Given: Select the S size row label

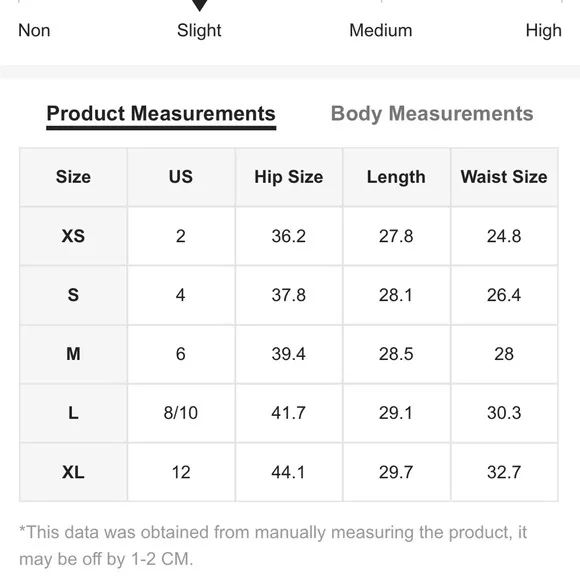Looking at the screenshot, I should coord(73,295).
